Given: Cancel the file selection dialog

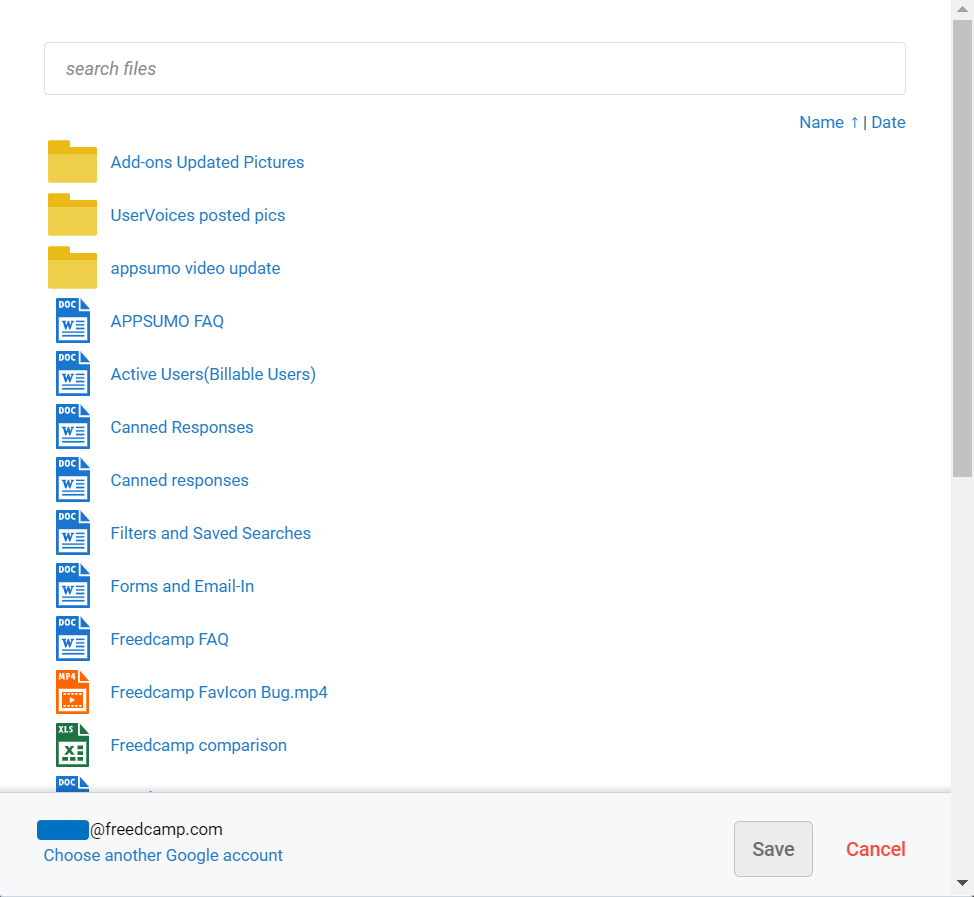Looking at the screenshot, I should pos(875,849).
